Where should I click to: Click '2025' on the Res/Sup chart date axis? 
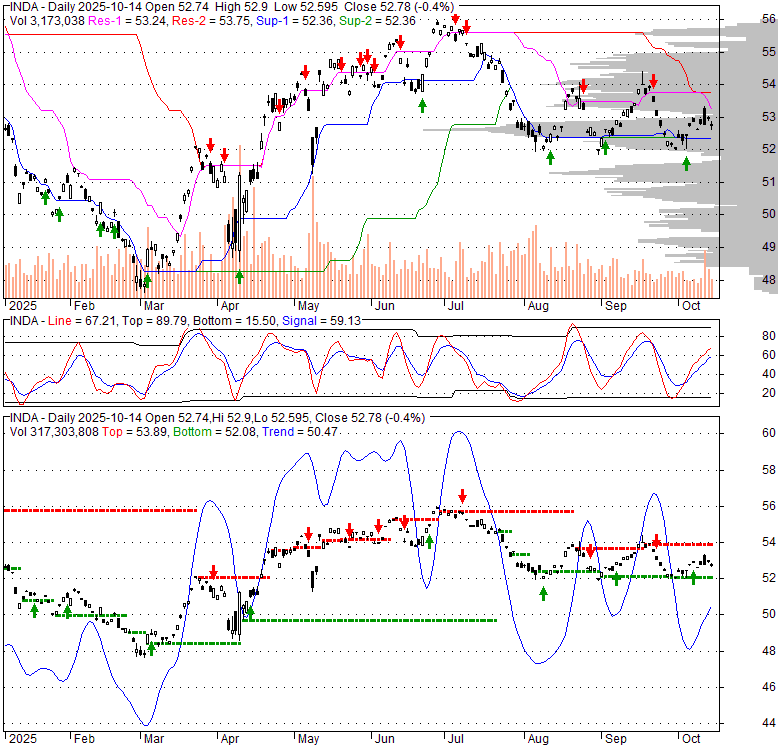[23, 306]
